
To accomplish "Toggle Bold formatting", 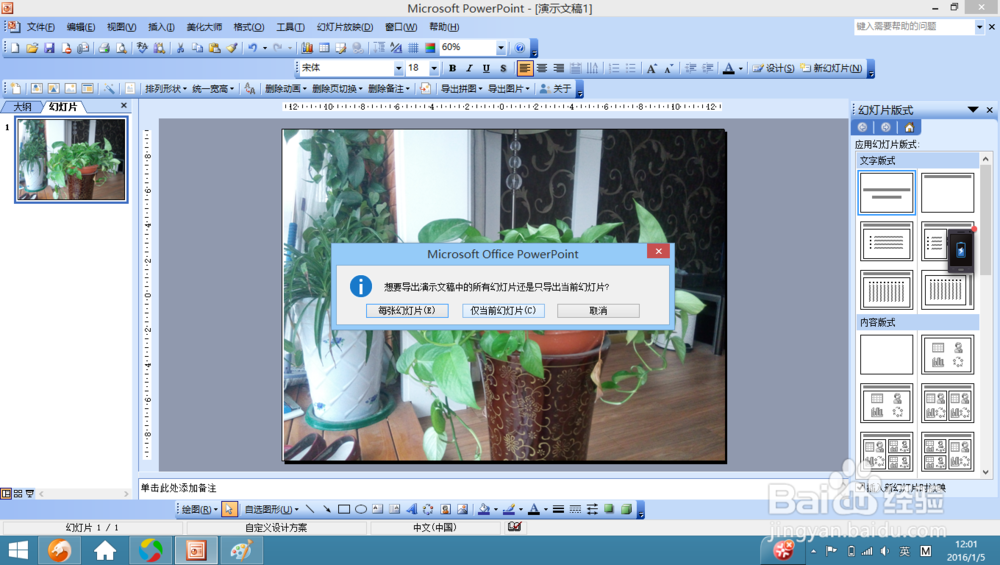I will pos(452,68).
